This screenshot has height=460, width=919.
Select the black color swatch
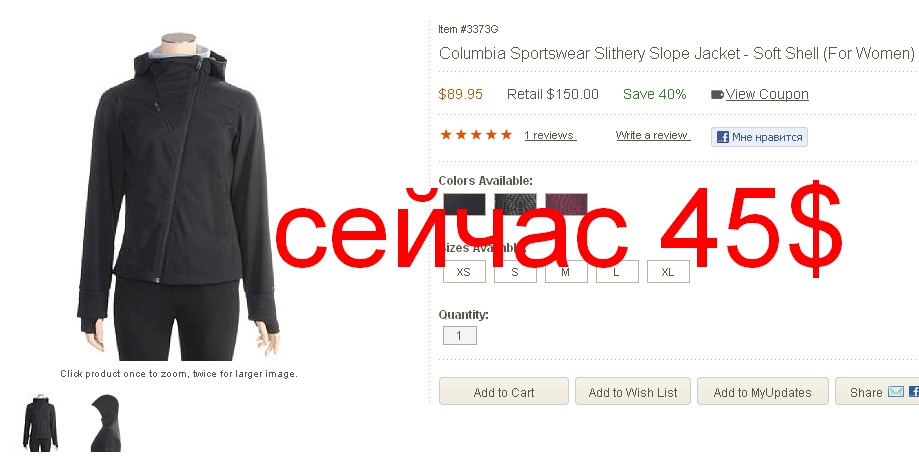pyautogui.click(x=464, y=205)
